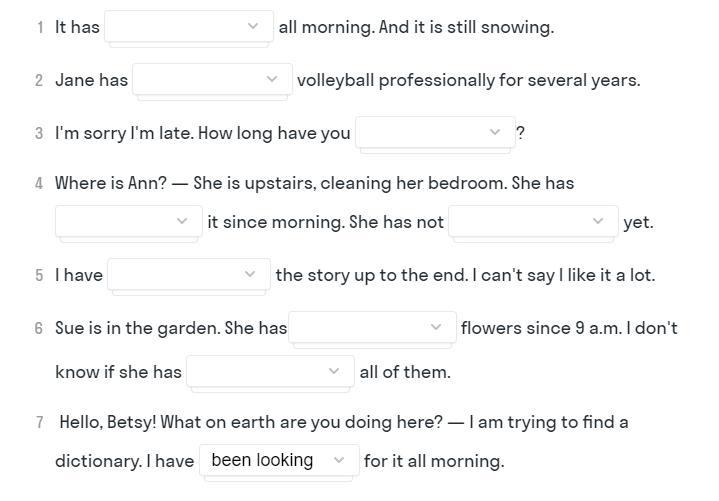Open the dropdown before "the story up"
719x501 pixels.
pyautogui.click(x=188, y=275)
